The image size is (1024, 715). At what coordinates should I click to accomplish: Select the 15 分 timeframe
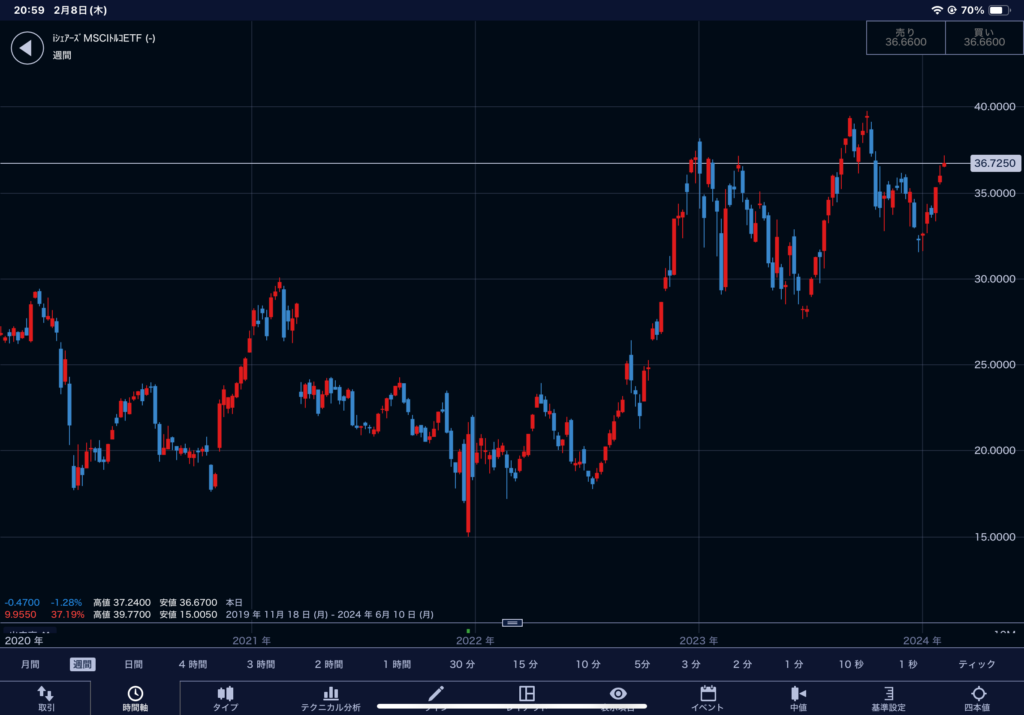coord(525,664)
